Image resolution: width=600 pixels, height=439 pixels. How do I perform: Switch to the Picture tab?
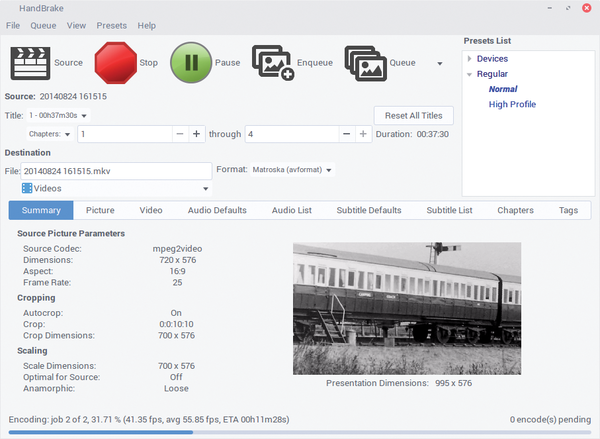pos(100,210)
